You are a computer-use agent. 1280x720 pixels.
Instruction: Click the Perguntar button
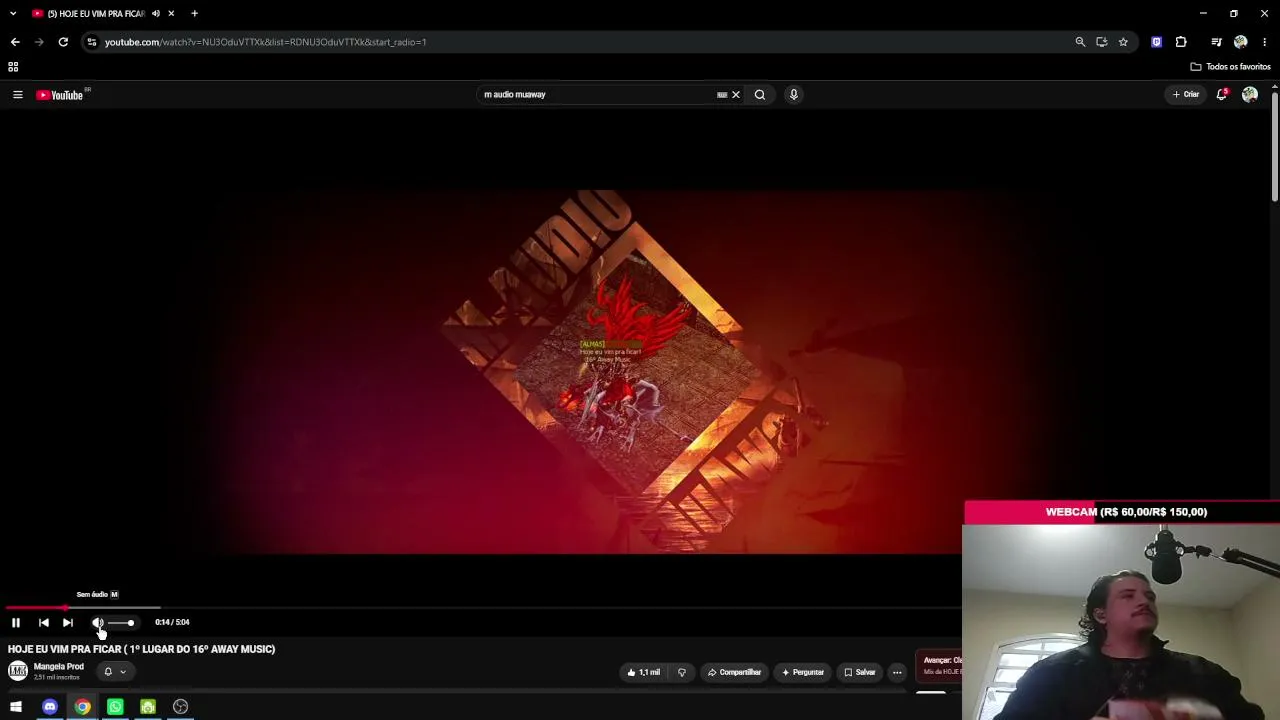803,672
